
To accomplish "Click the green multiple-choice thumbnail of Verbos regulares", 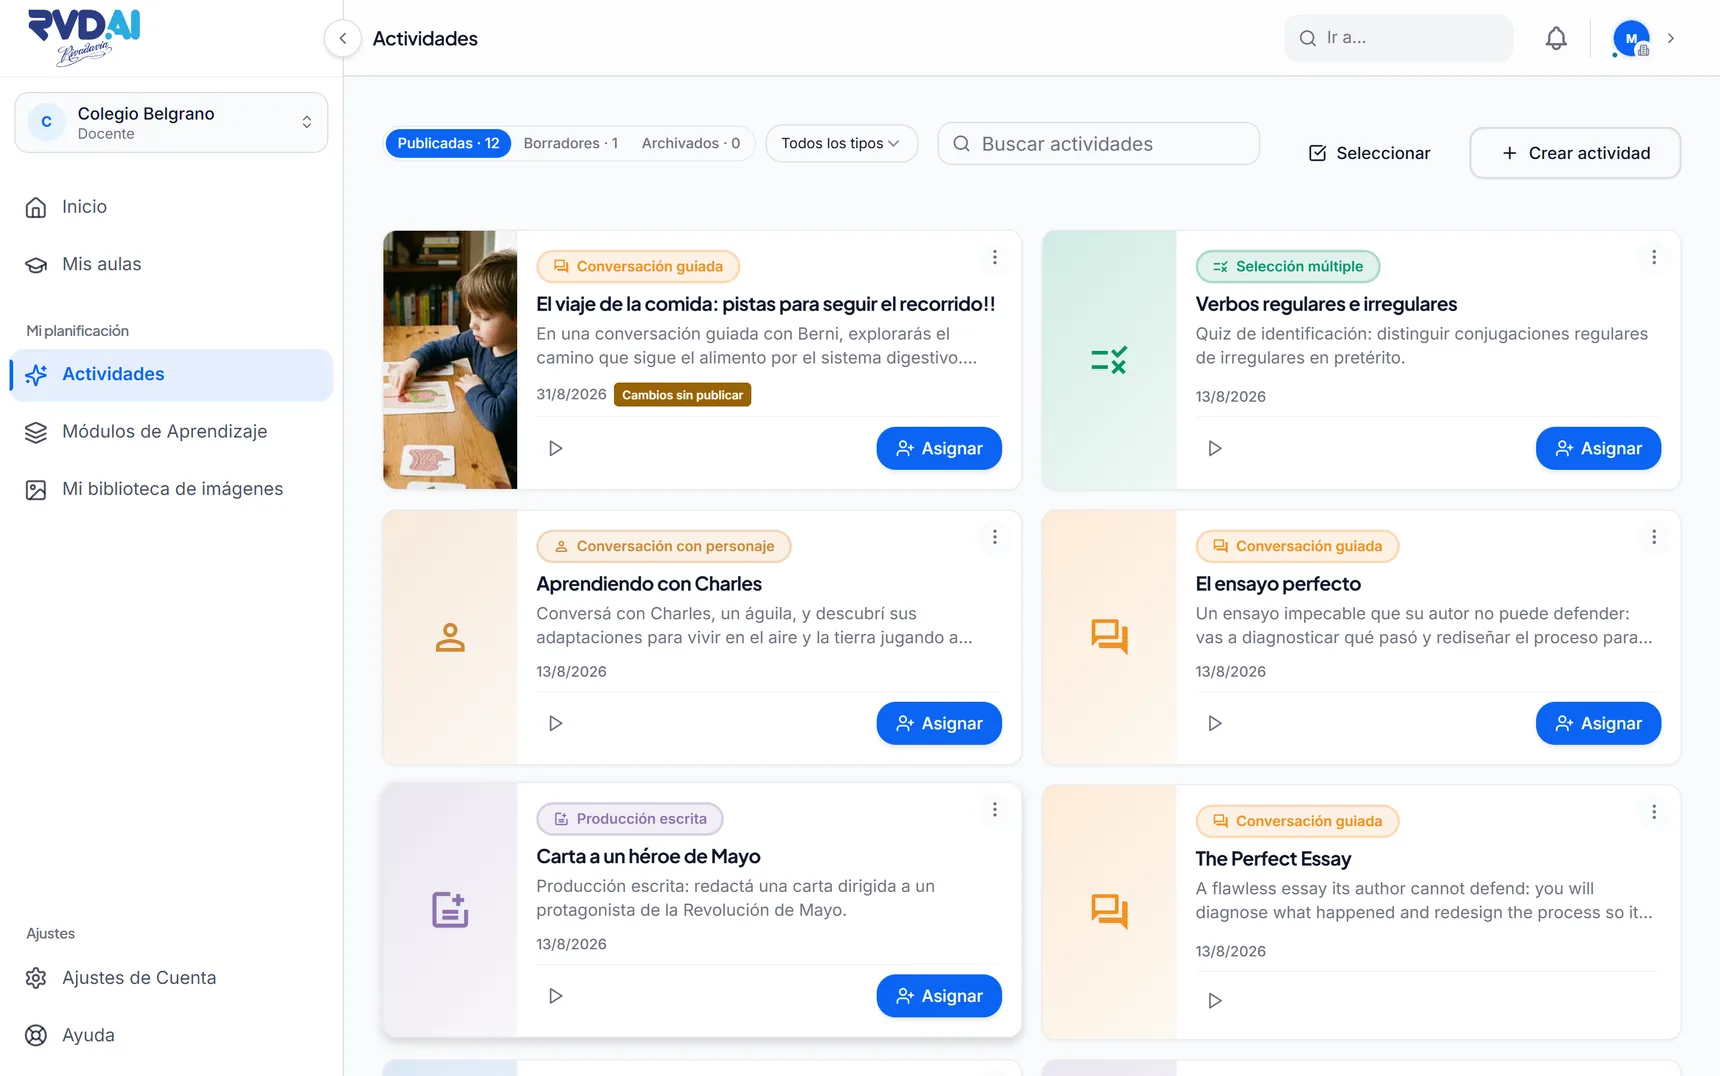I will click(1109, 360).
